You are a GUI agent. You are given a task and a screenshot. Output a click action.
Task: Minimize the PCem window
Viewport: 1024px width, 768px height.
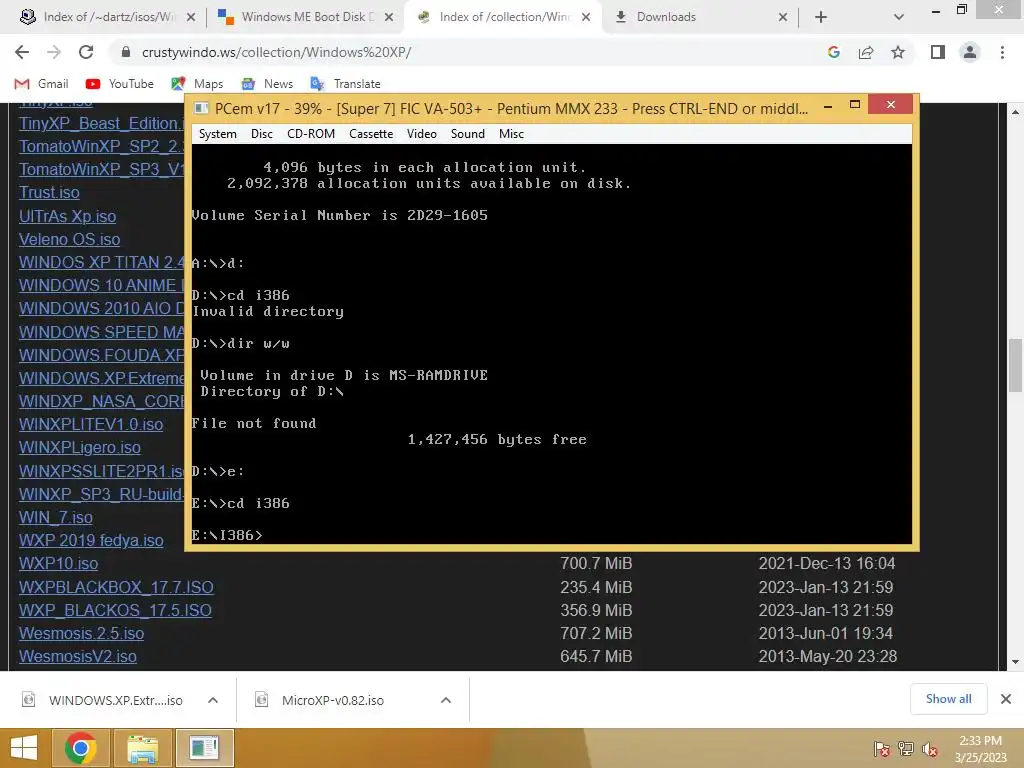point(828,105)
